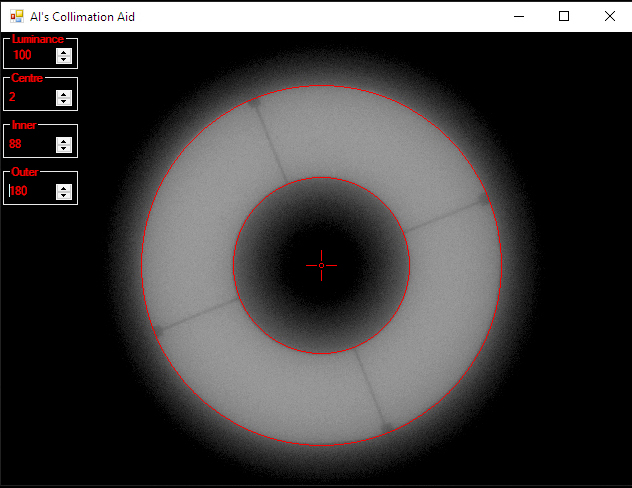Increase the Luminance value with up arrow
The image size is (632, 488).
pyautogui.click(x=64, y=52)
